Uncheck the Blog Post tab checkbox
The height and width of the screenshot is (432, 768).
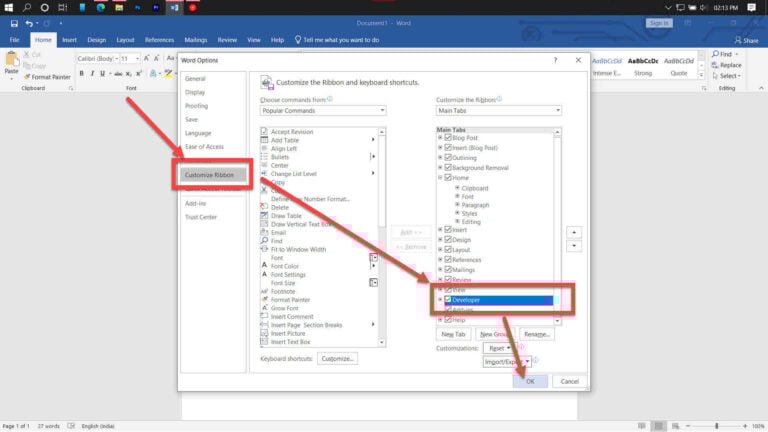tap(448, 138)
